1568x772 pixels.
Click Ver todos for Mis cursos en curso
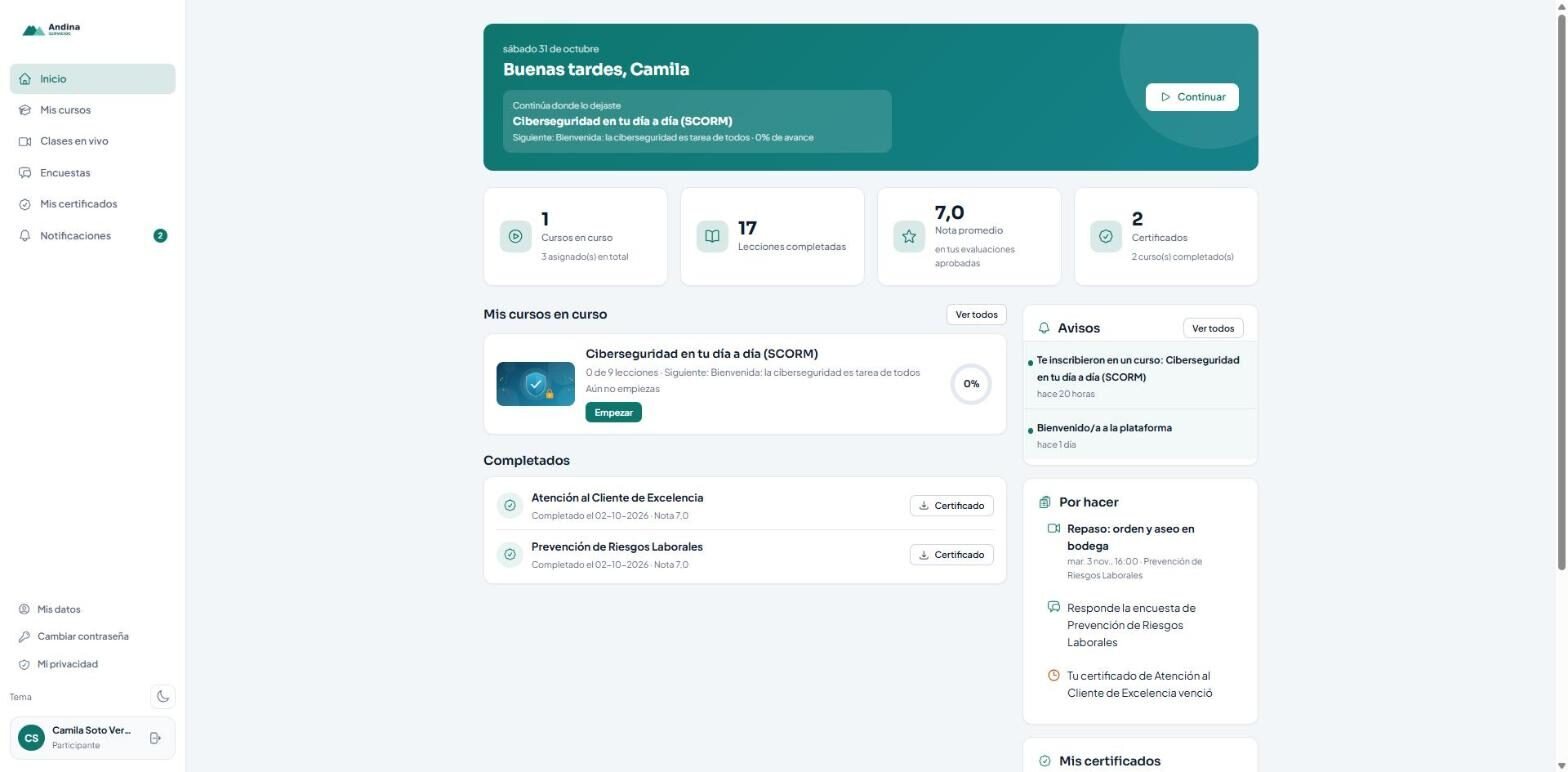click(x=976, y=315)
